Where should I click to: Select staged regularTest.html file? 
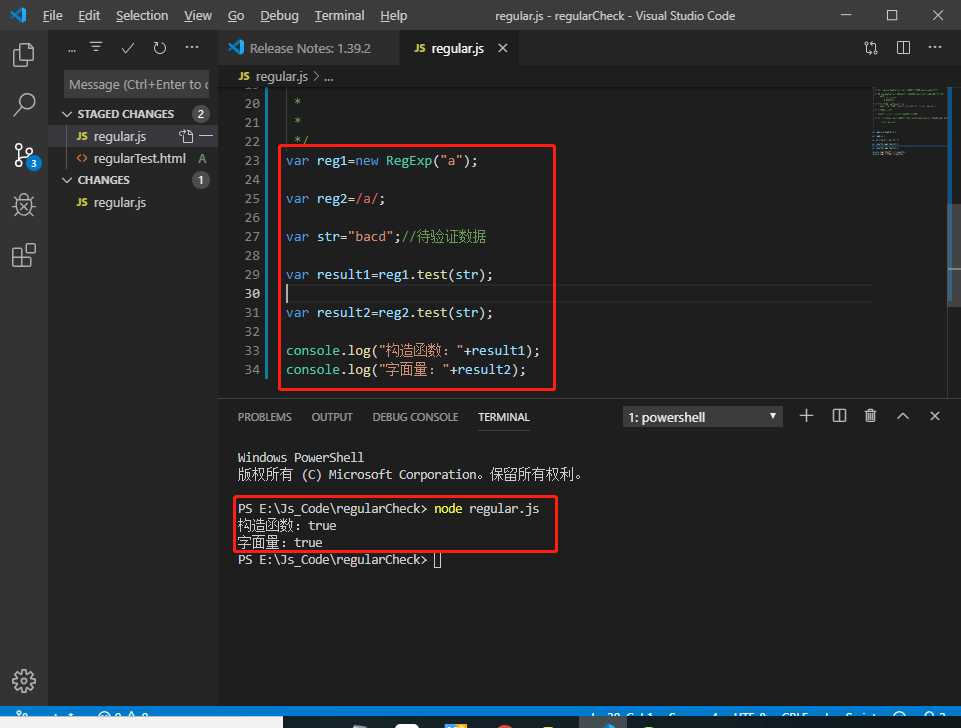tap(139, 158)
